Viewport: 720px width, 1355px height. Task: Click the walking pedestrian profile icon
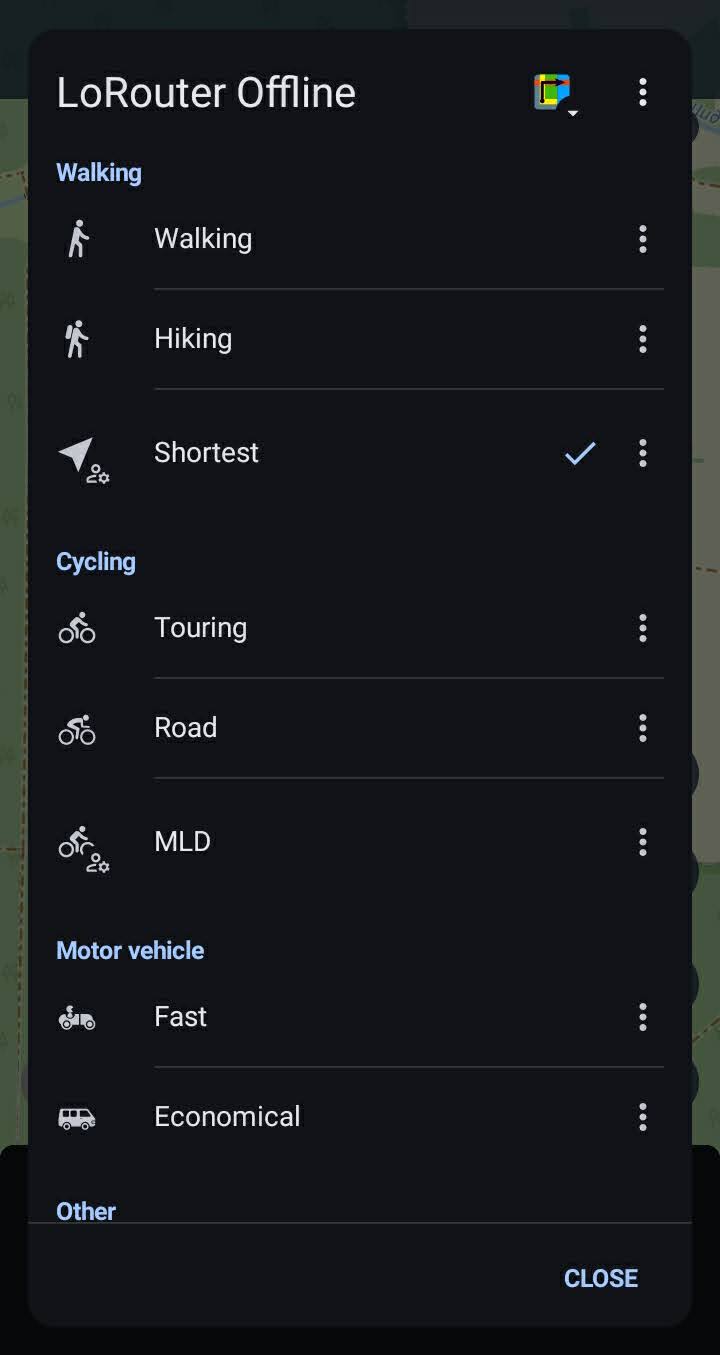tap(78, 239)
